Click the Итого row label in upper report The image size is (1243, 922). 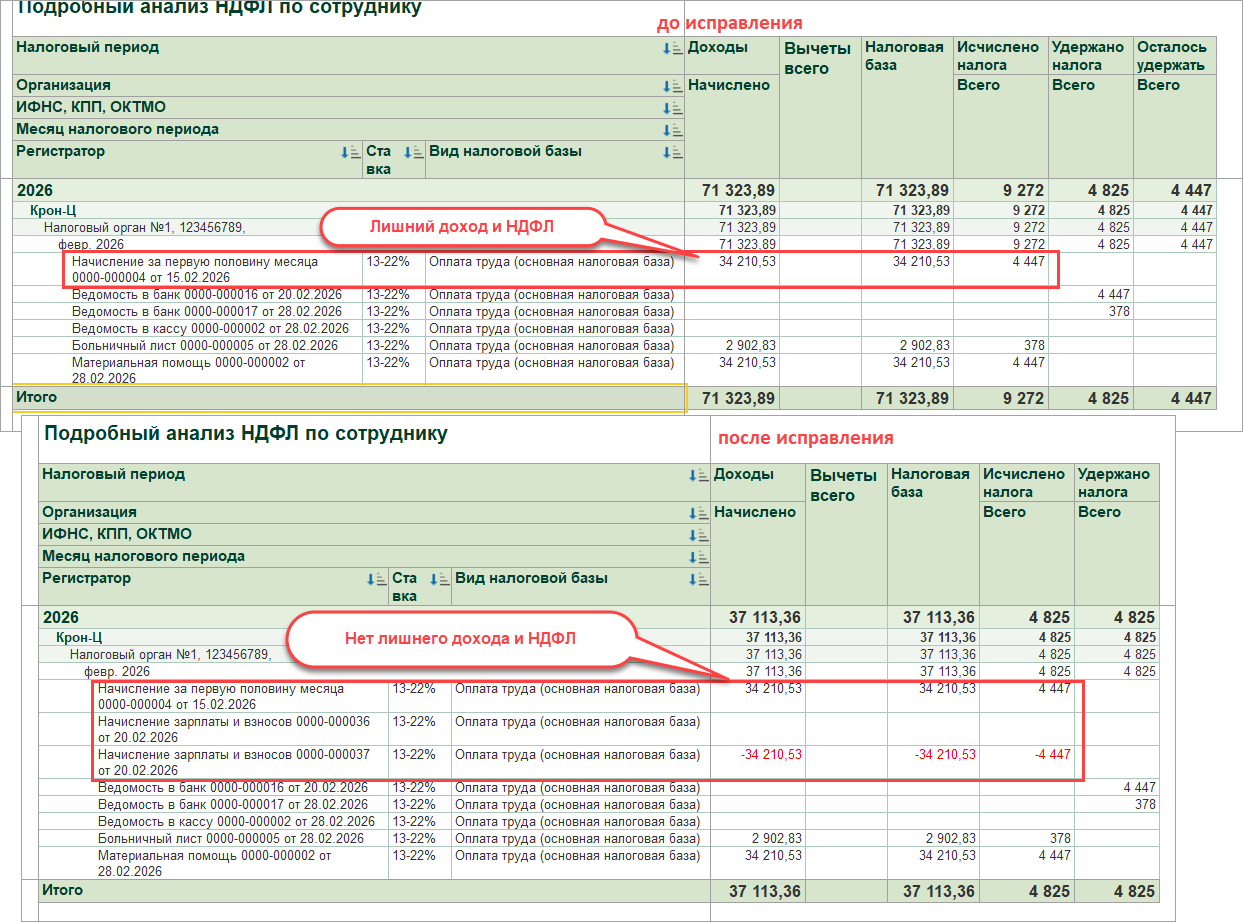(x=36, y=397)
